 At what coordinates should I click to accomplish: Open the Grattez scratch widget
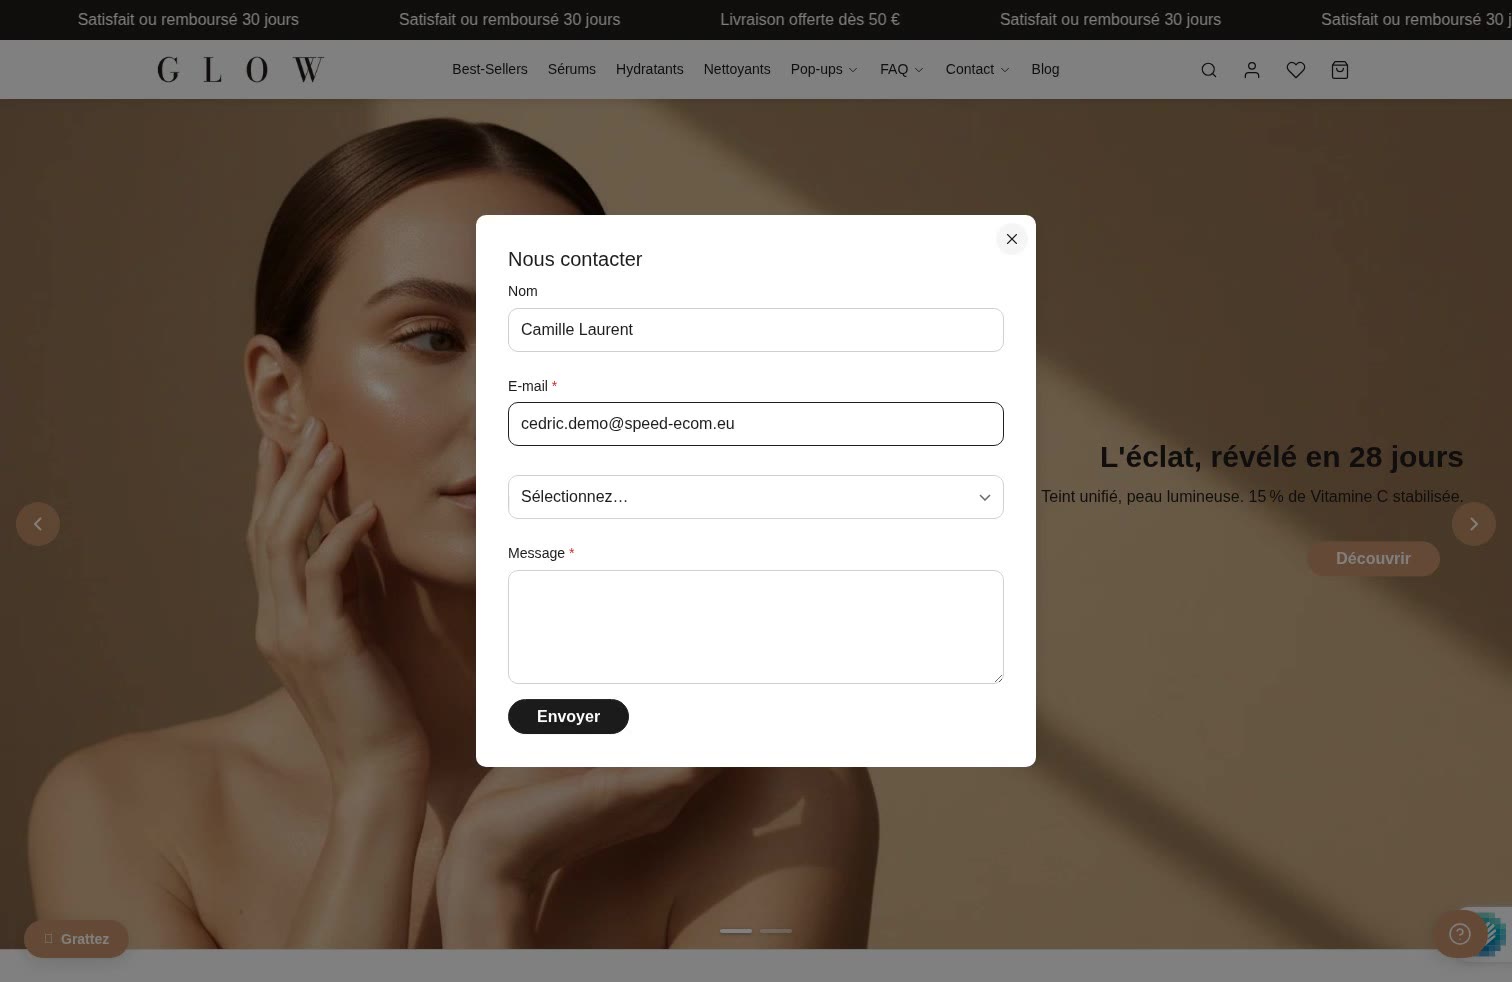coord(76,939)
